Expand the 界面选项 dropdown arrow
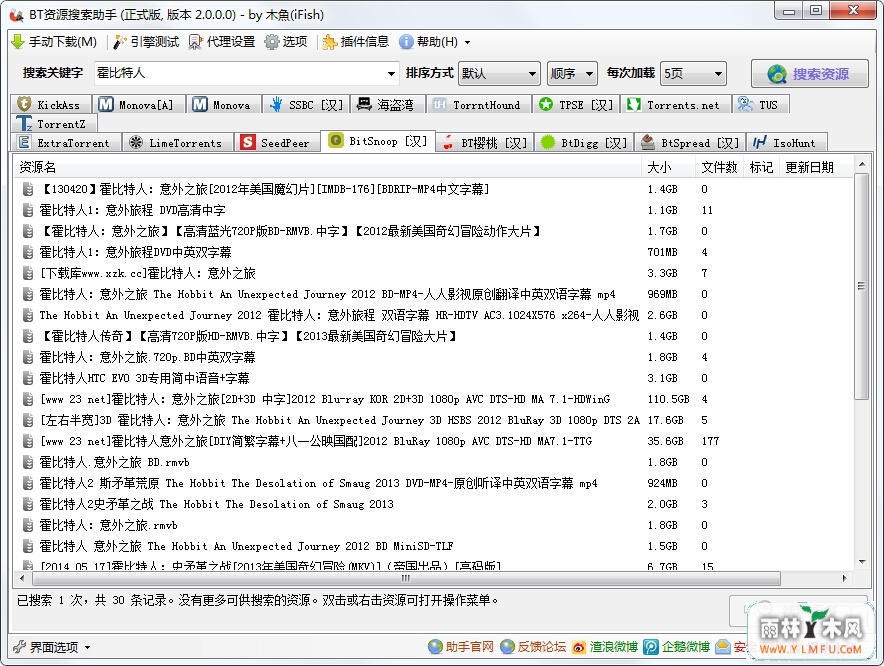This screenshot has width=884, height=666. pyautogui.click(x=87, y=647)
